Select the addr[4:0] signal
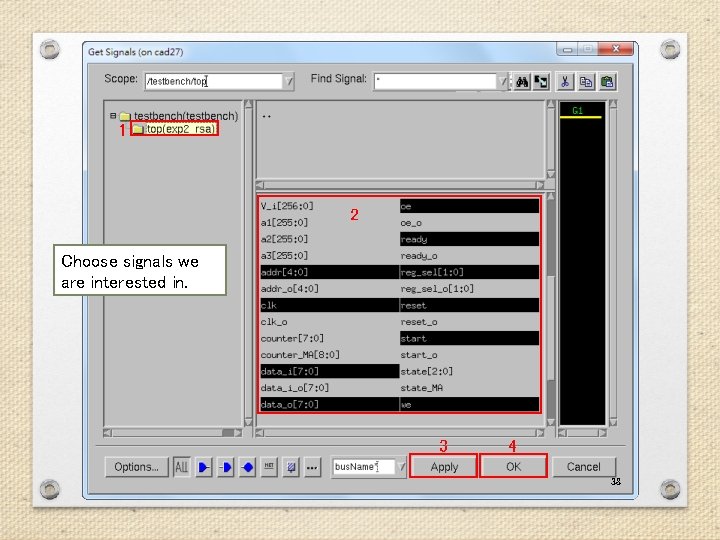The width and height of the screenshot is (720, 540). [330, 272]
